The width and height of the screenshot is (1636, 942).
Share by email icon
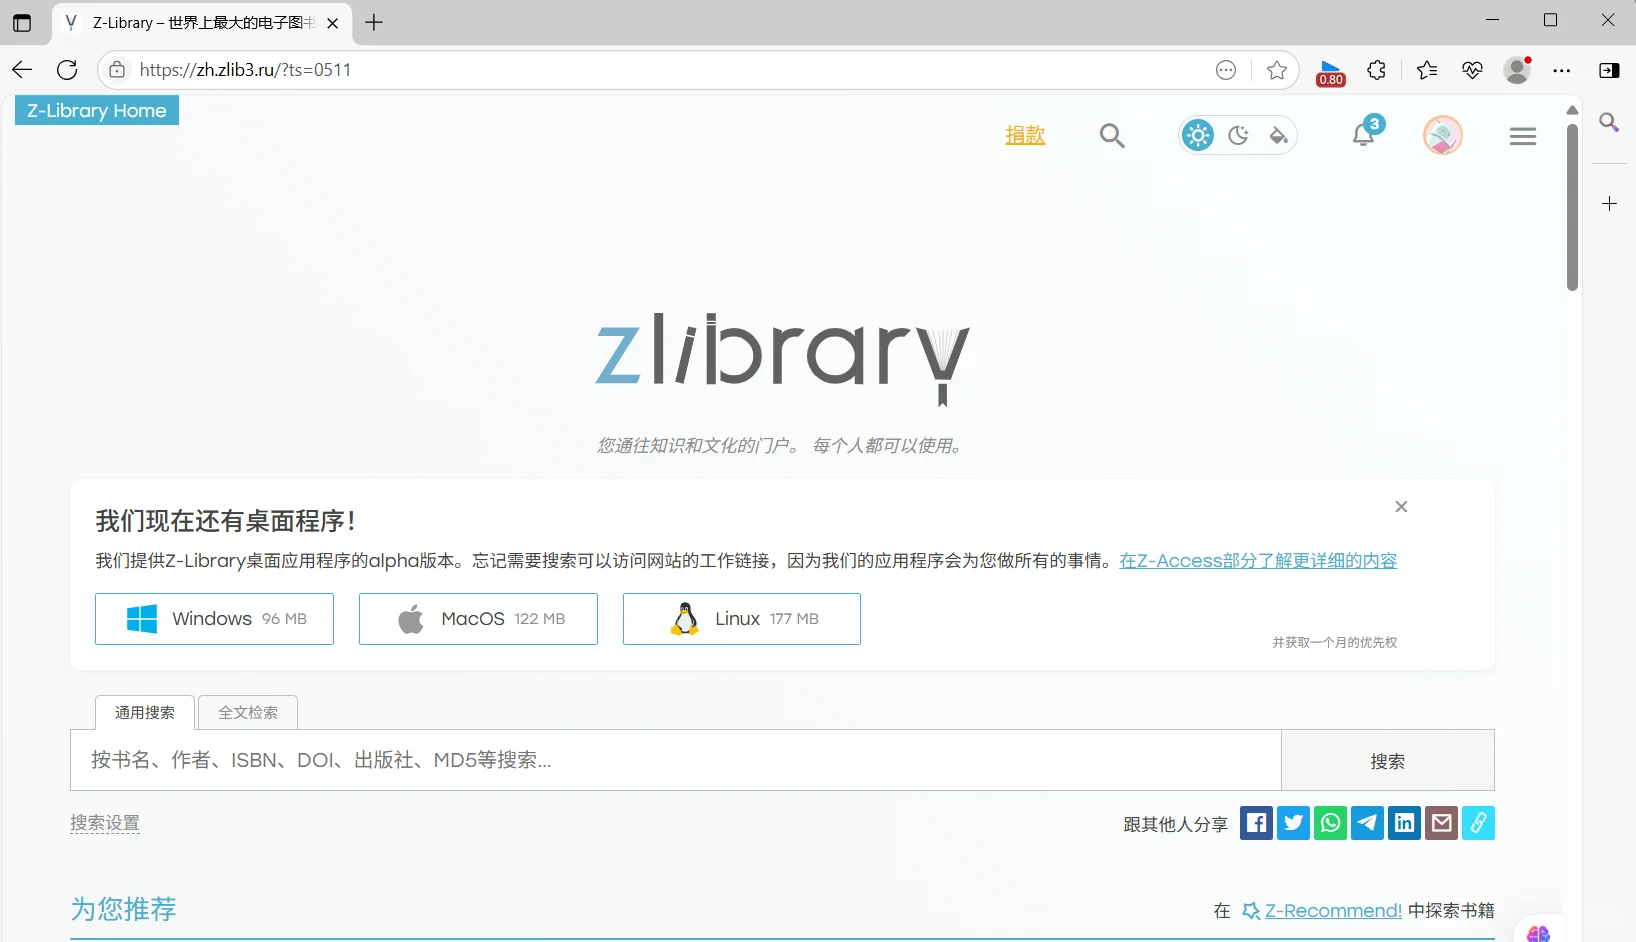click(1442, 823)
